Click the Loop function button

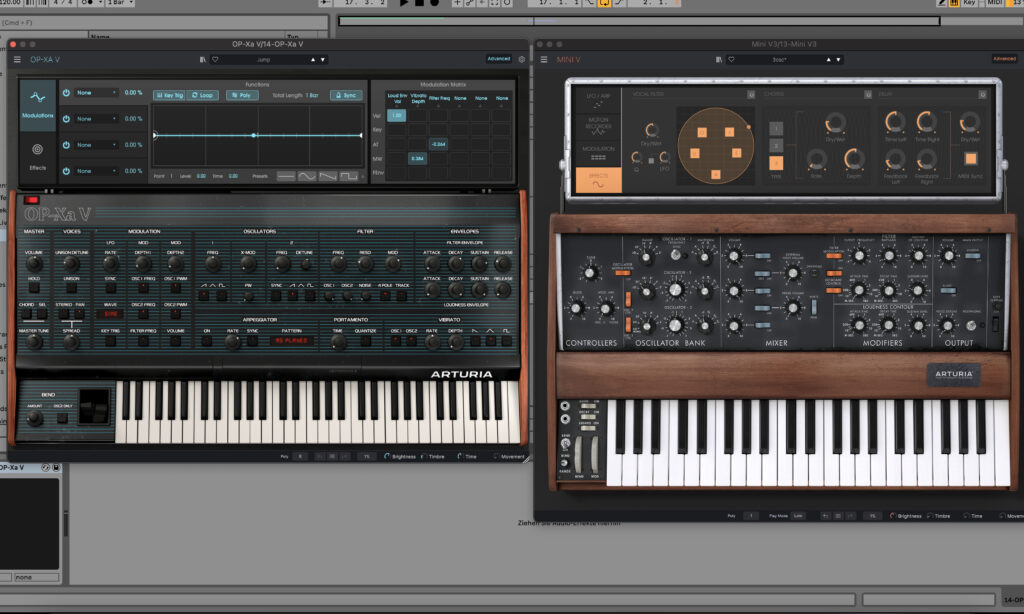pyautogui.click(x=202, y=95)
